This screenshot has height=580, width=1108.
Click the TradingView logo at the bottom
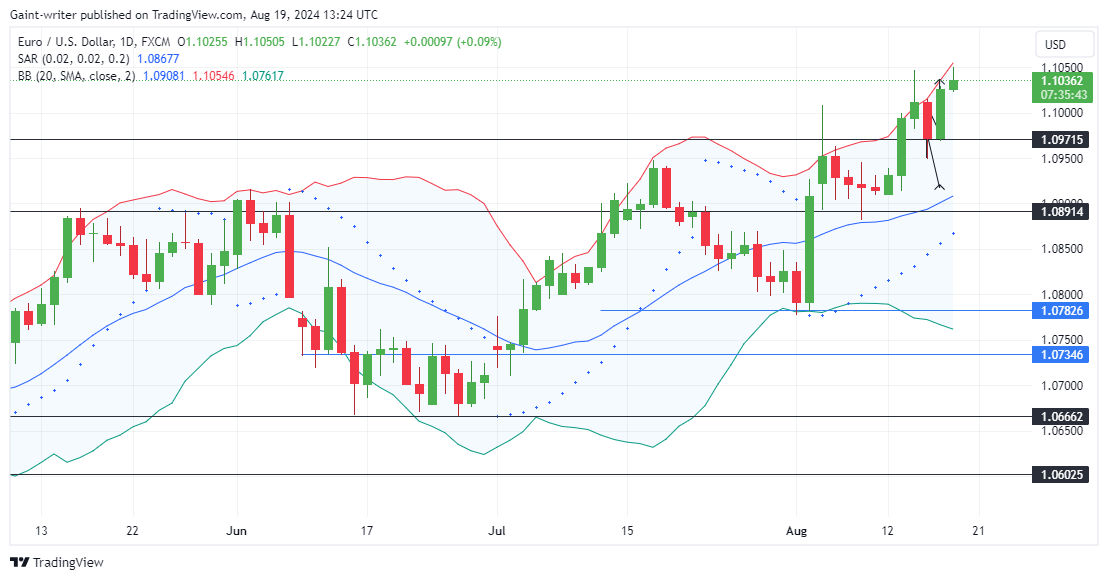57,562
